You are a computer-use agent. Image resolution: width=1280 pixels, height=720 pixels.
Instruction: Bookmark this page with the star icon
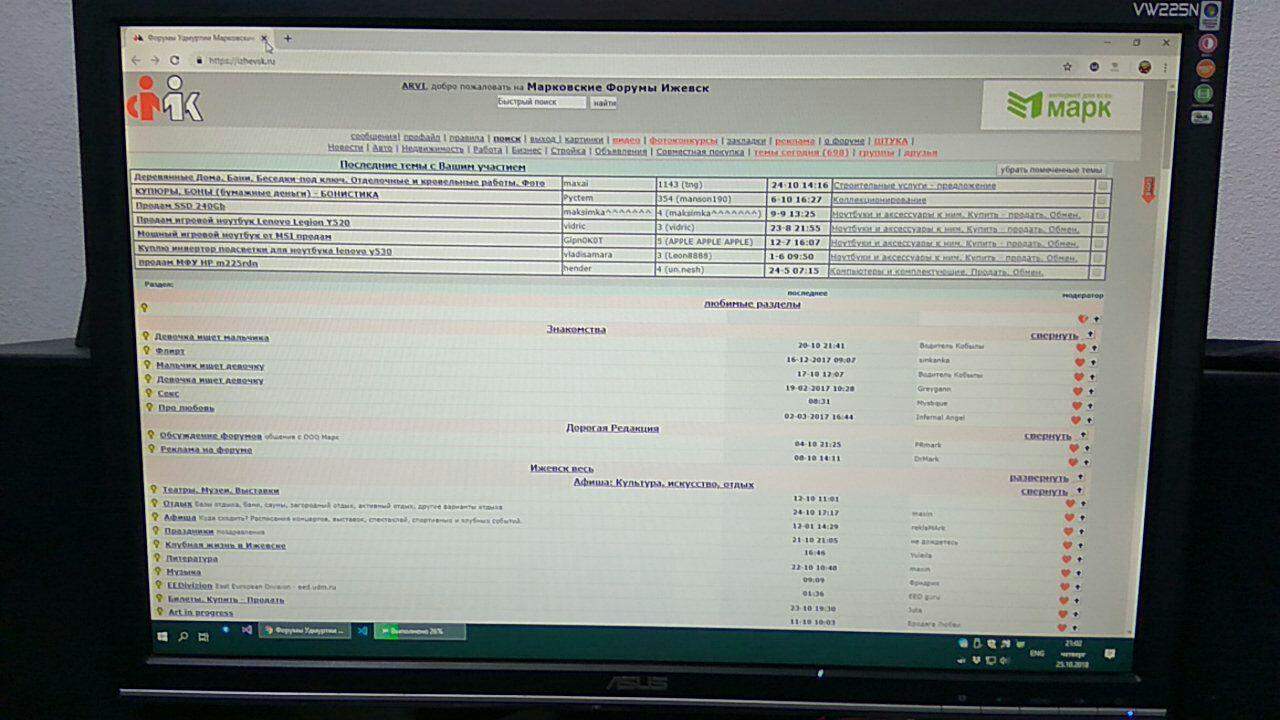point(1067,67)
